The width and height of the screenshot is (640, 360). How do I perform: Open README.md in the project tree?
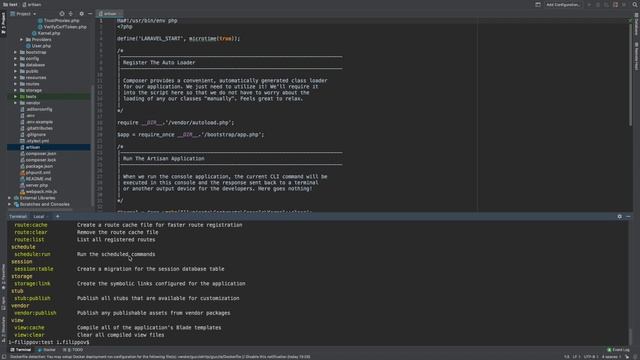tap(36, 179)
